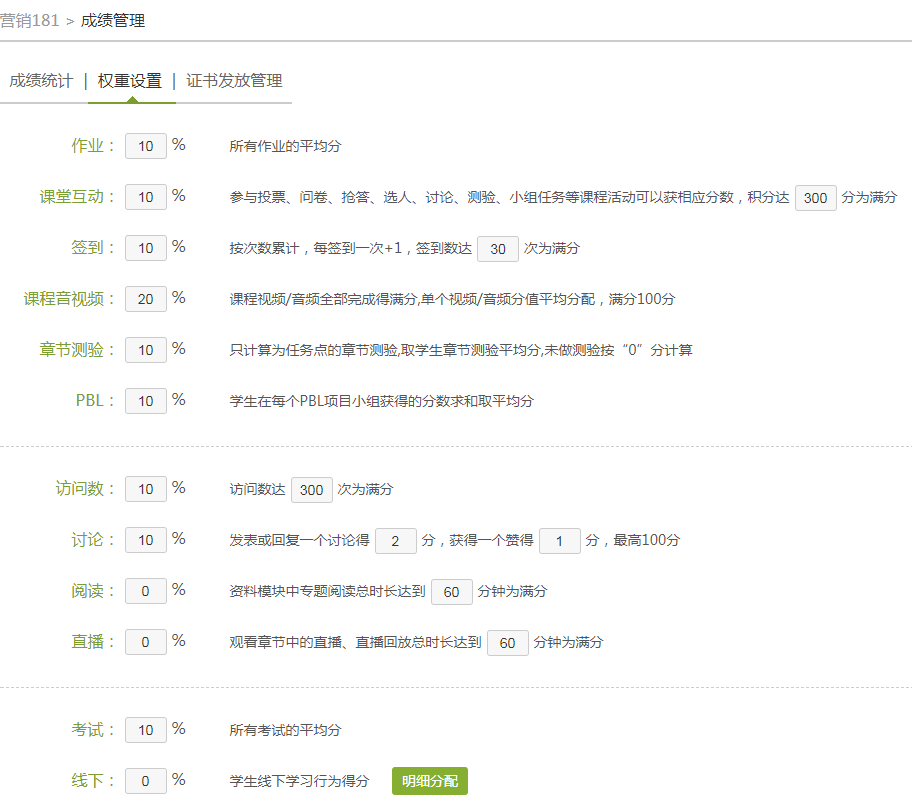
Task: Select the 阅读 weight percentage field
Action: pyautogui.click(x=146, y=591)
